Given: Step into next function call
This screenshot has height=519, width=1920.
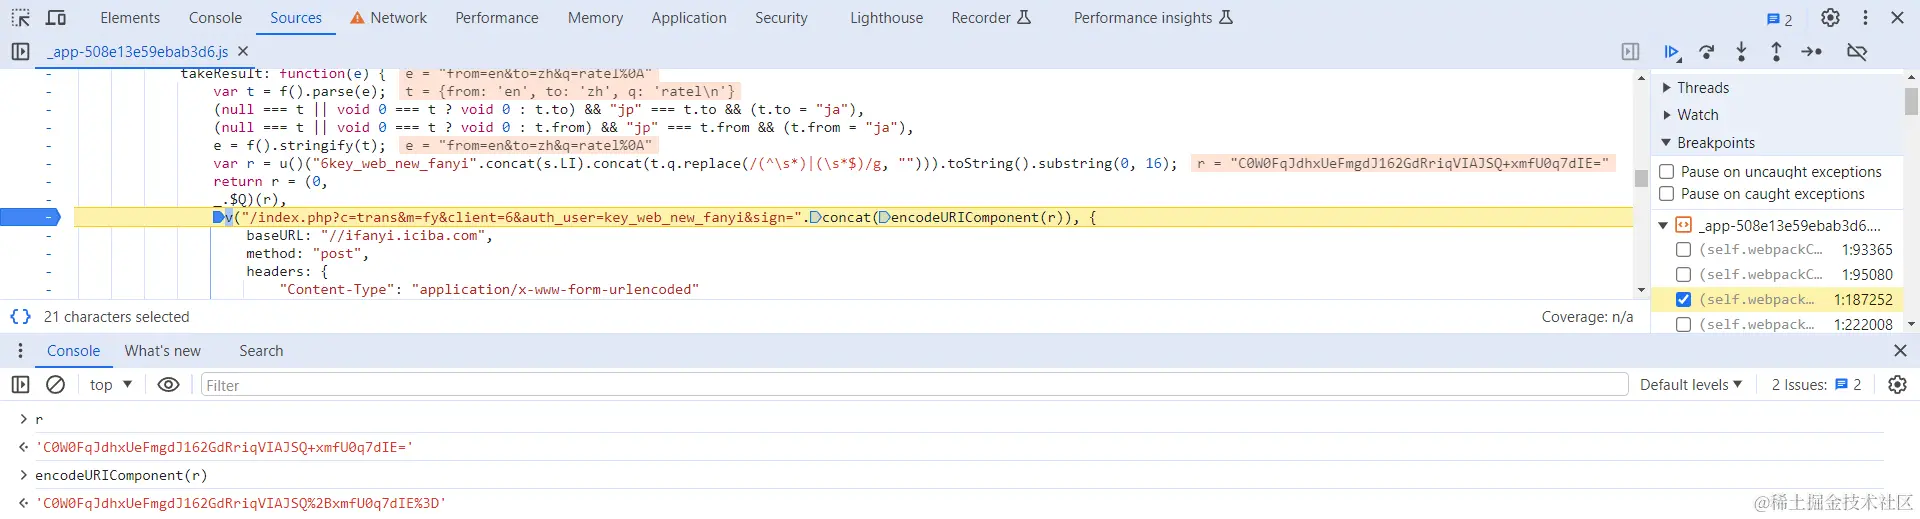Looking at the screenshot, I should coord(1741,52).
